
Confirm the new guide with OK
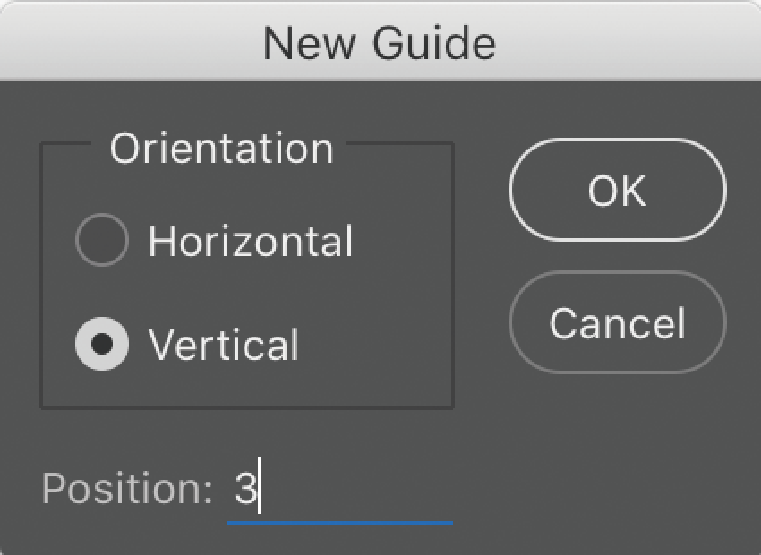point(617,190)
